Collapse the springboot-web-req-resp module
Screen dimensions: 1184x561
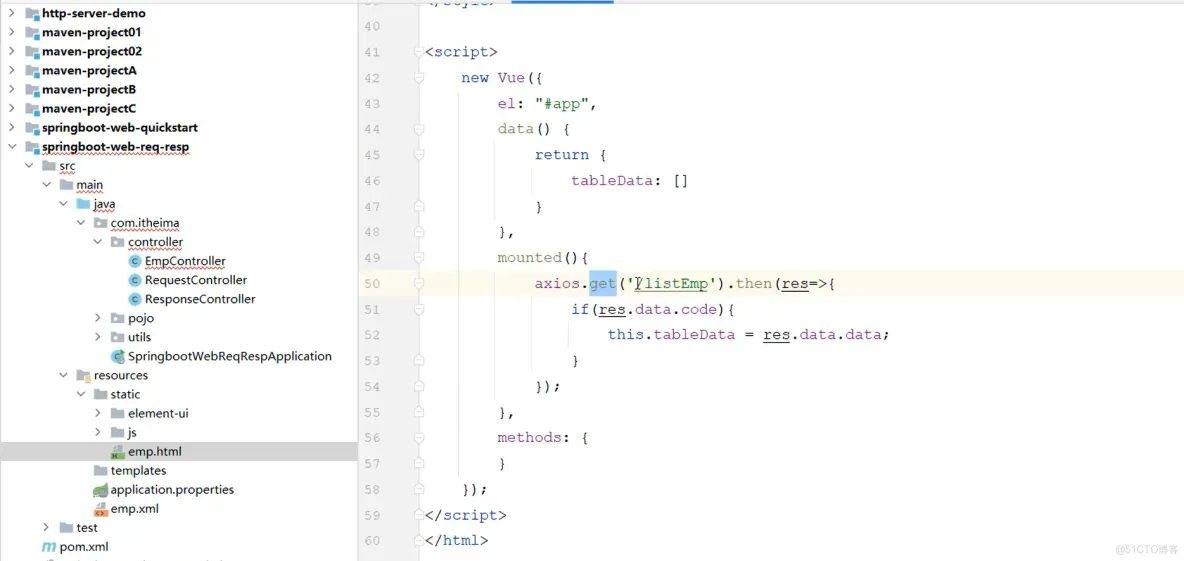[x=11, y=146]
